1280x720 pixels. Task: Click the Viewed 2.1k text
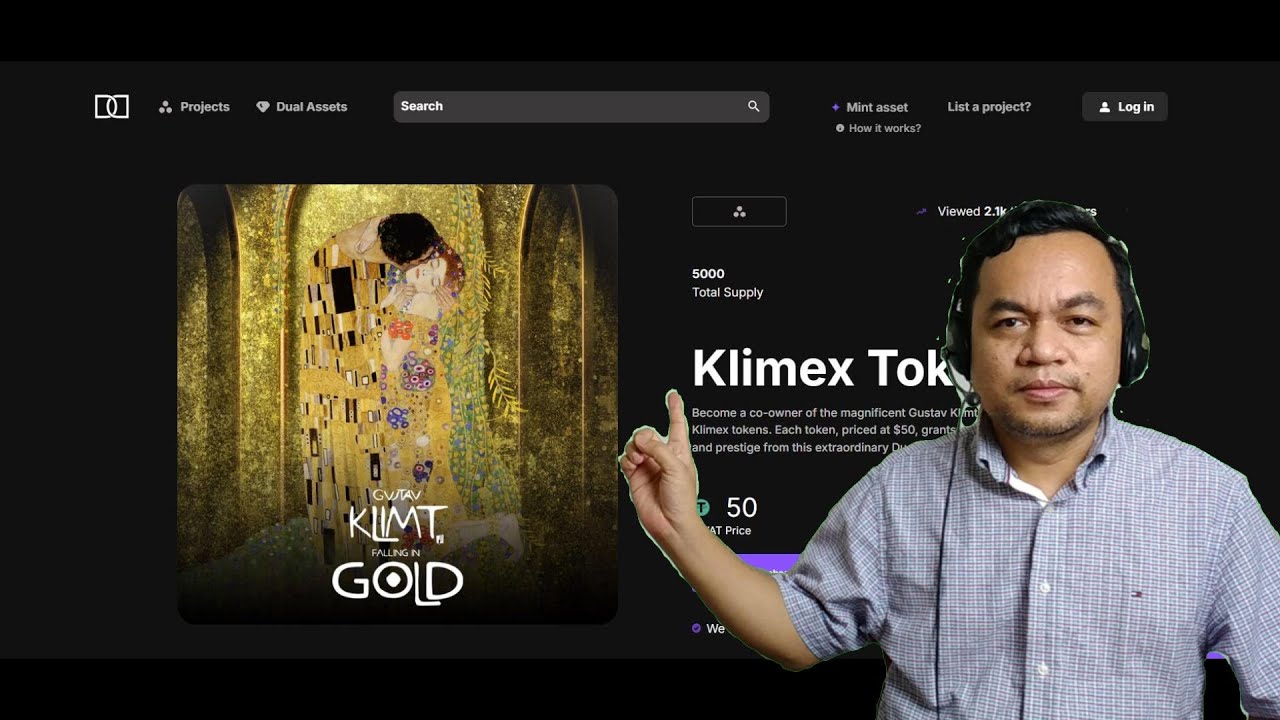tap(971, 211)
